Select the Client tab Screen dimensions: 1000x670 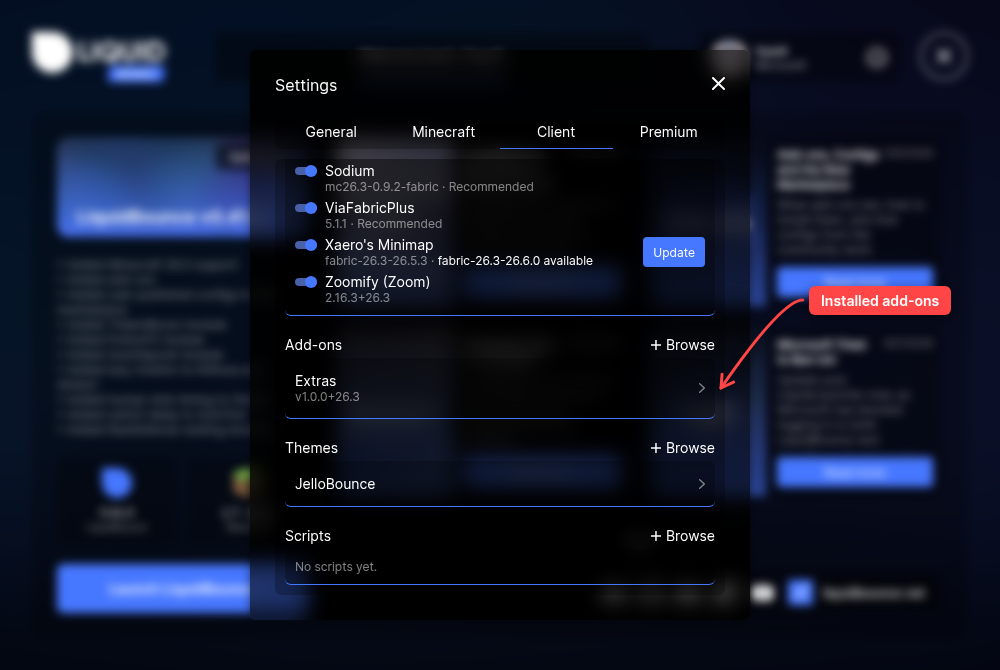click(556, 132)
